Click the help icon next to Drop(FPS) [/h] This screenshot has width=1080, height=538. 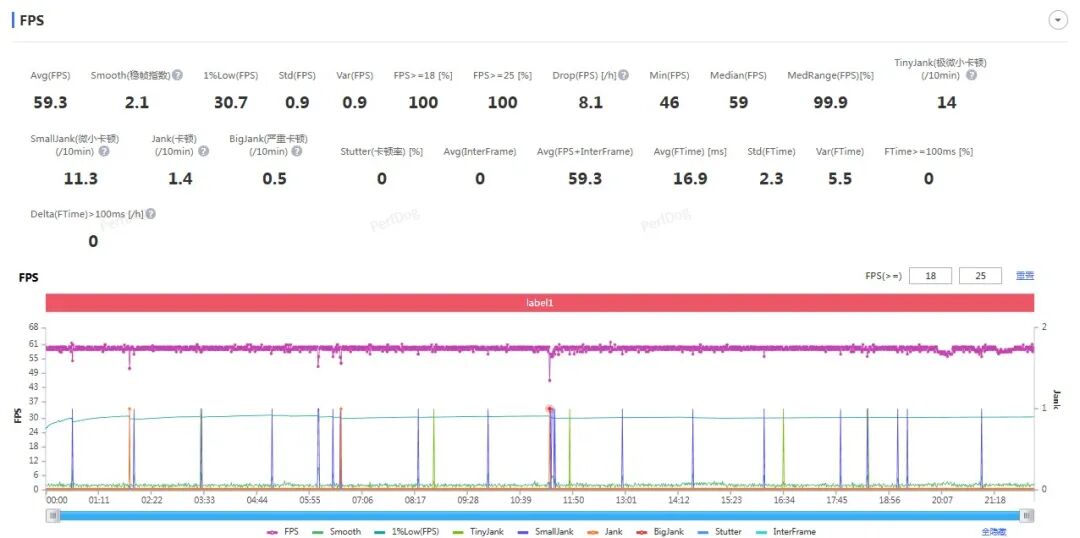(623, 75)
